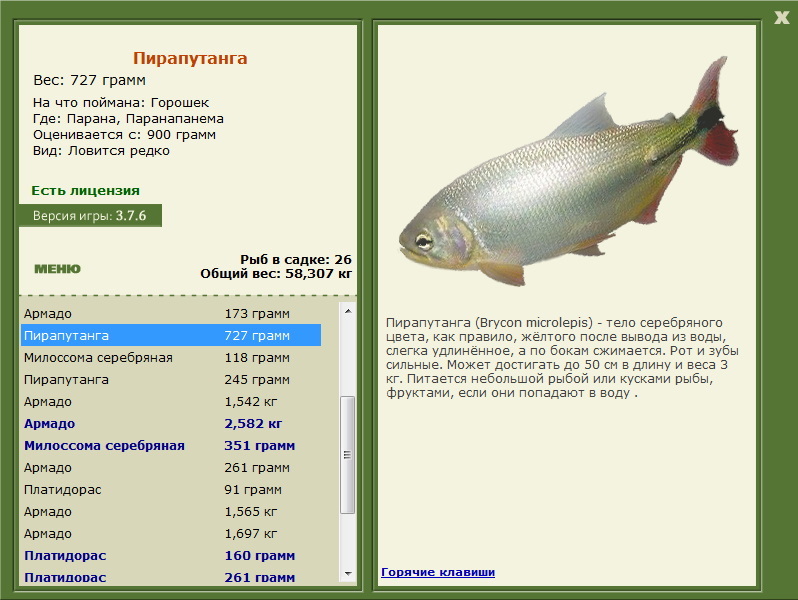Viewport: 798px width, 600px height.
Task: Click the Есть лицензия status text
Action: 86,190
